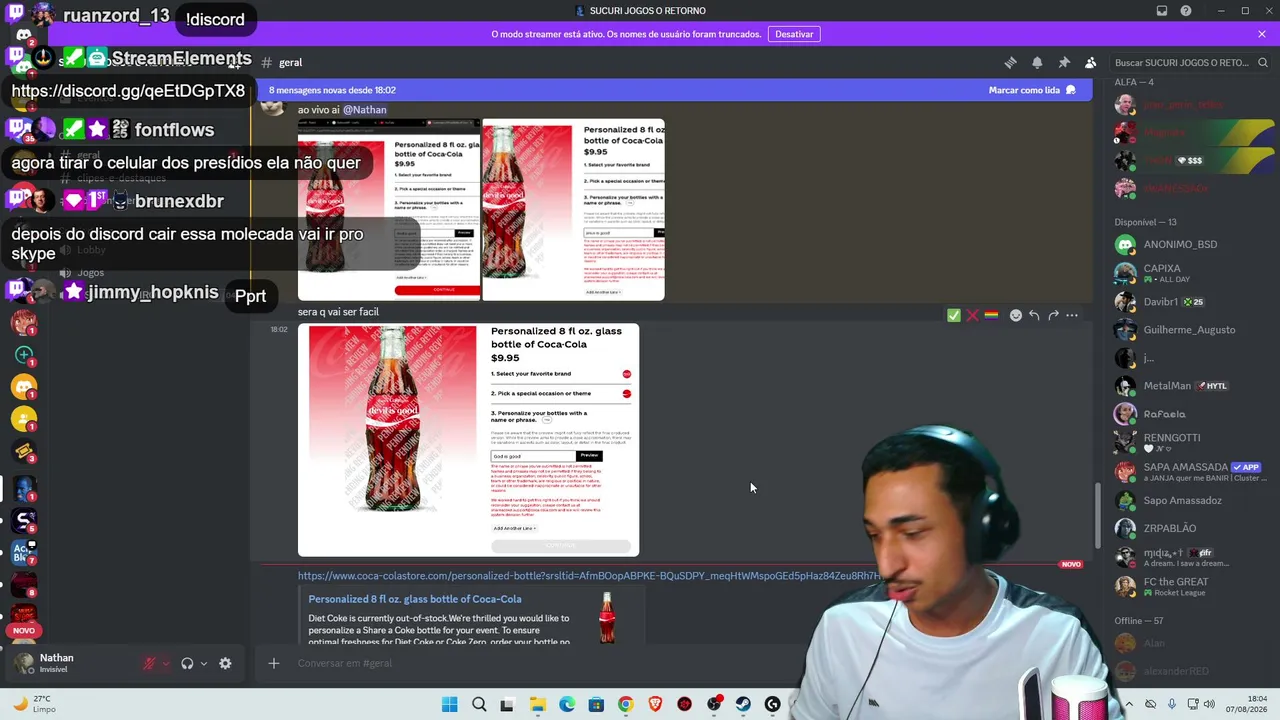Image resolution: width=1280 pixels, height=720 pixels.
Task: Open the first small Coca-Cola screenshot attachment
Action: click(389, 210)
